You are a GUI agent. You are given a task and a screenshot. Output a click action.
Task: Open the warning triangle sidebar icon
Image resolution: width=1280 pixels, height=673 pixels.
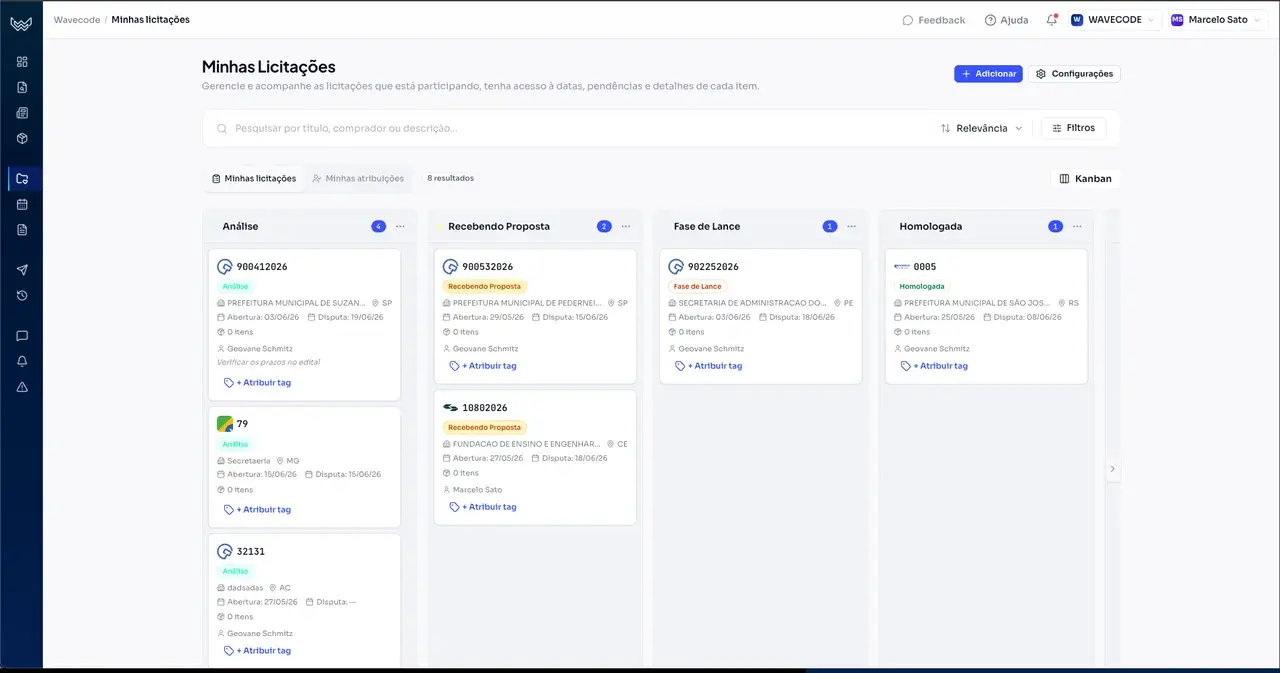(22, 387)
